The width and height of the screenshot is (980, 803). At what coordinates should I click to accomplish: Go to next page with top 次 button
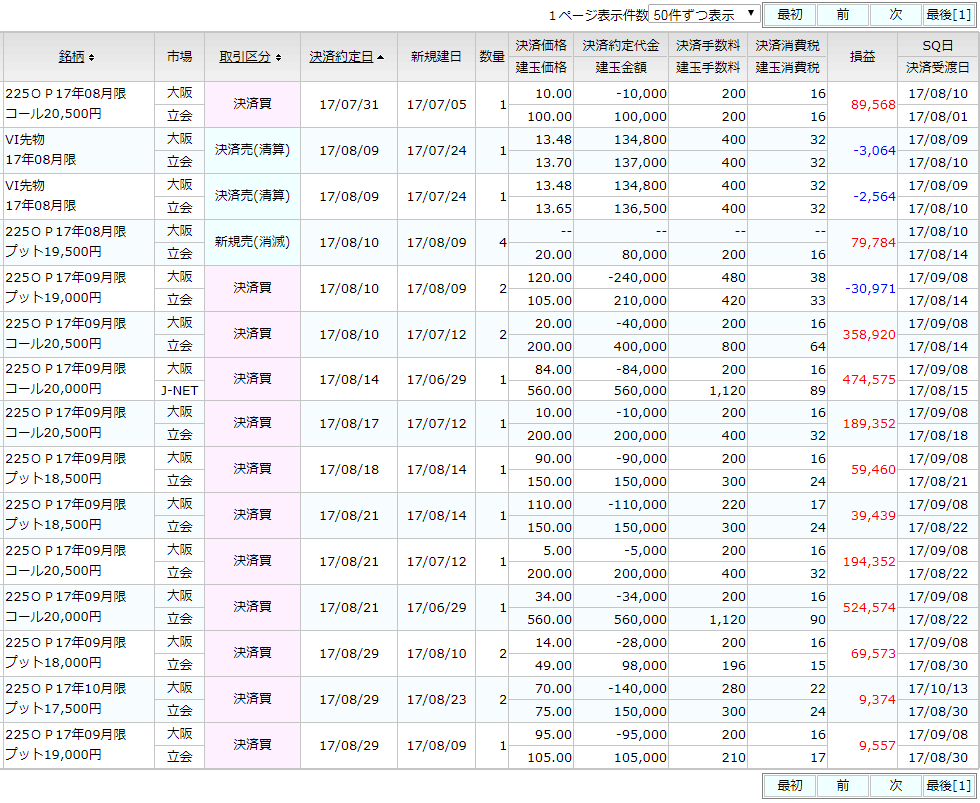[x=895, y=15]
